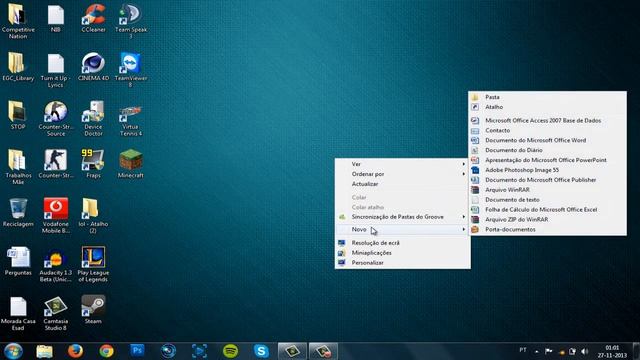Launch Steam from desktop
The height and width of the screenshot is (360, 640).
click(93, 310)
